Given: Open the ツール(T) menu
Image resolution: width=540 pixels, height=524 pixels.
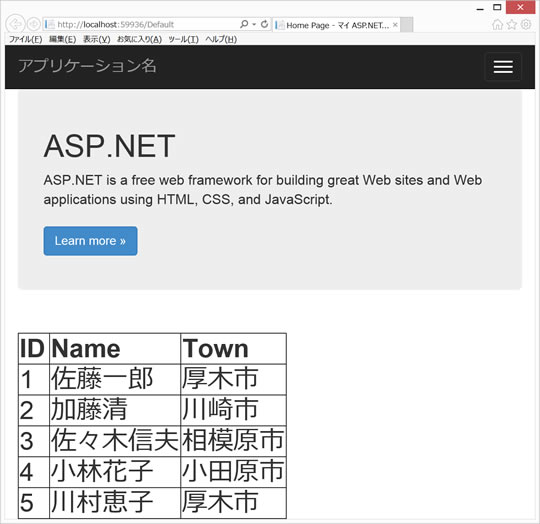Looking at the screenshot, I should (183, 39).
